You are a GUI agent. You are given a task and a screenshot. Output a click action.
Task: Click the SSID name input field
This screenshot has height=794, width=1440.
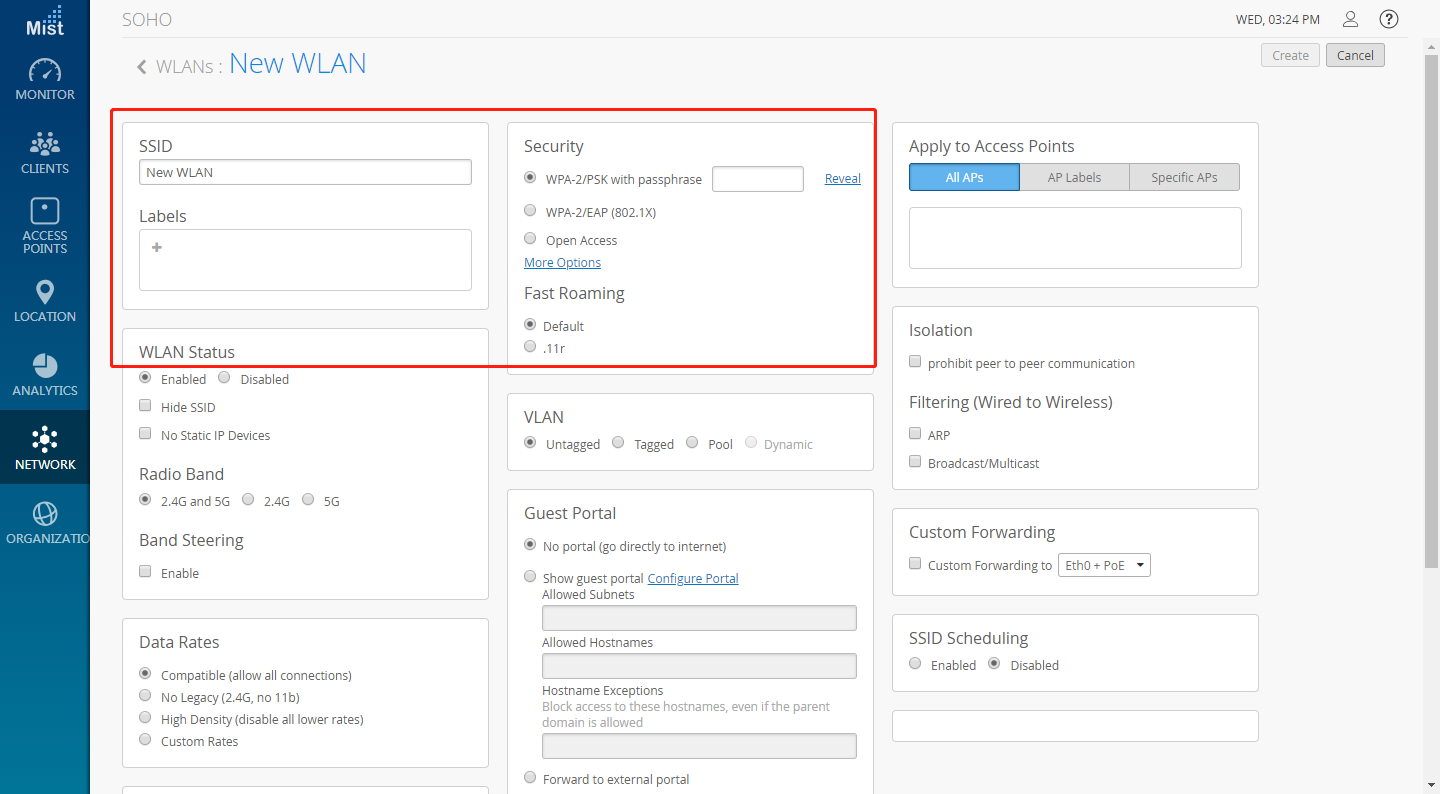click(305, 172)
